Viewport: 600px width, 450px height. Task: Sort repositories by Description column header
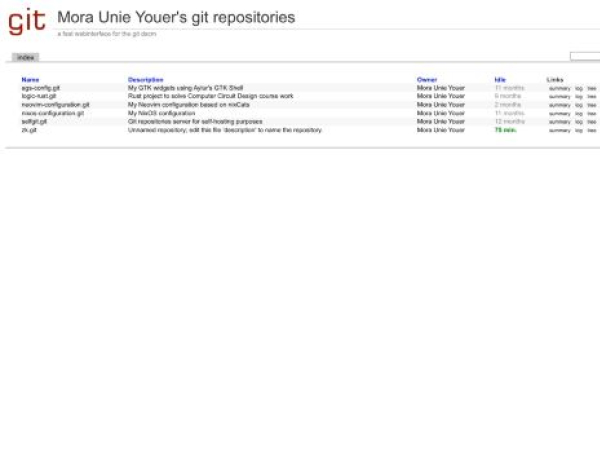145,79
